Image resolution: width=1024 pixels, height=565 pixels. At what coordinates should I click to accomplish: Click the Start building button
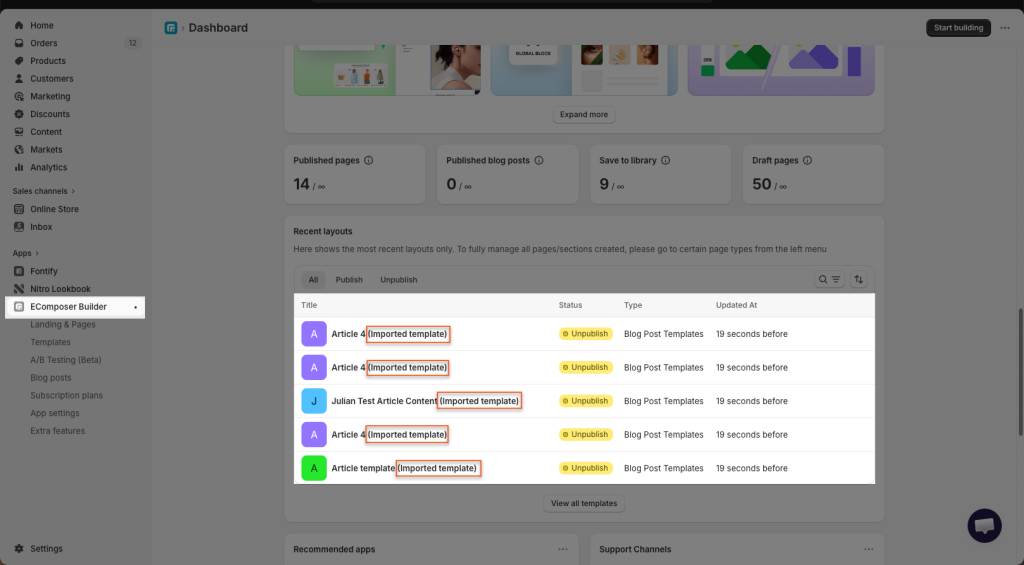958,28
